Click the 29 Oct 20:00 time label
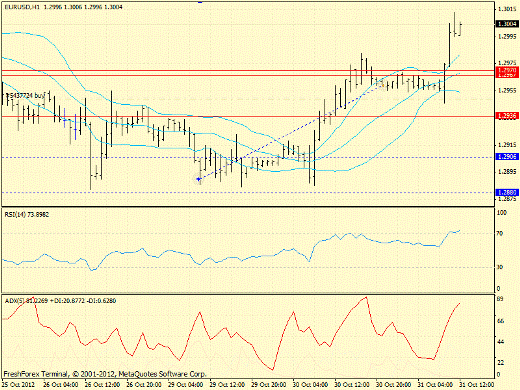 (x=269, y=384)
